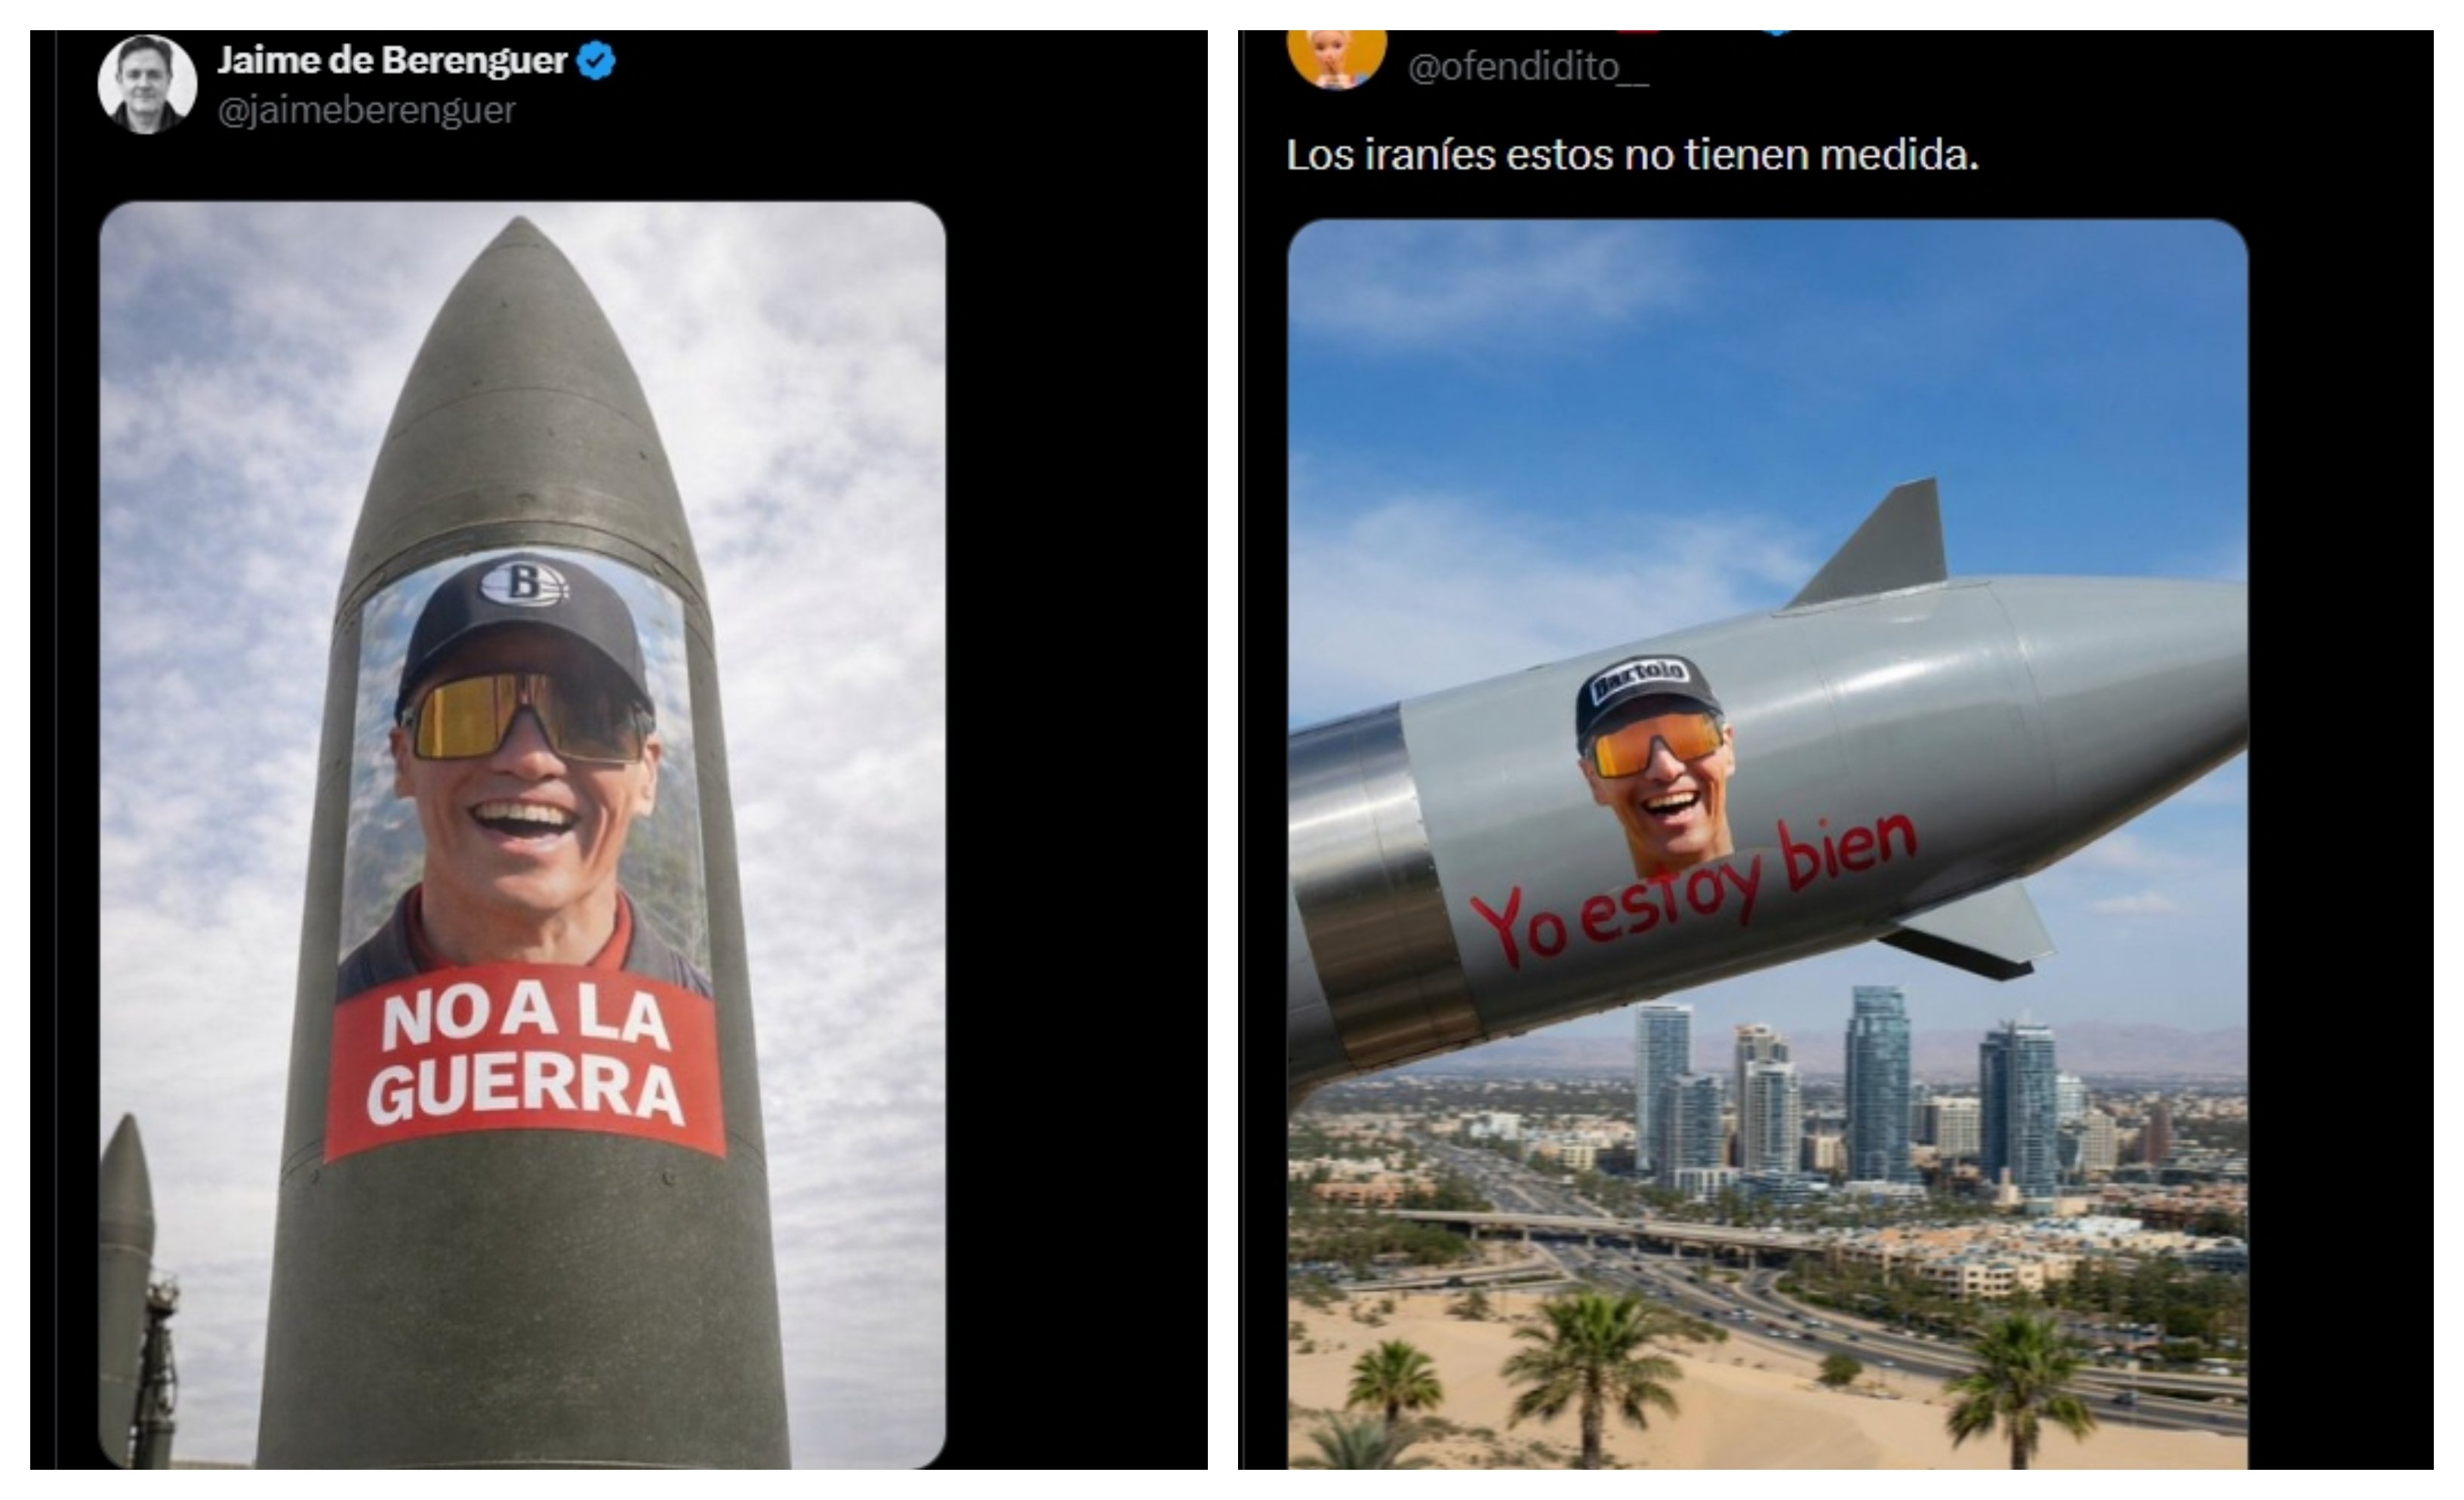Click the red "Yo estoy bien" writing on the rocket
This screenshot has height=1500, width=2464.
pyautogui.click(x=1693, y=889)
